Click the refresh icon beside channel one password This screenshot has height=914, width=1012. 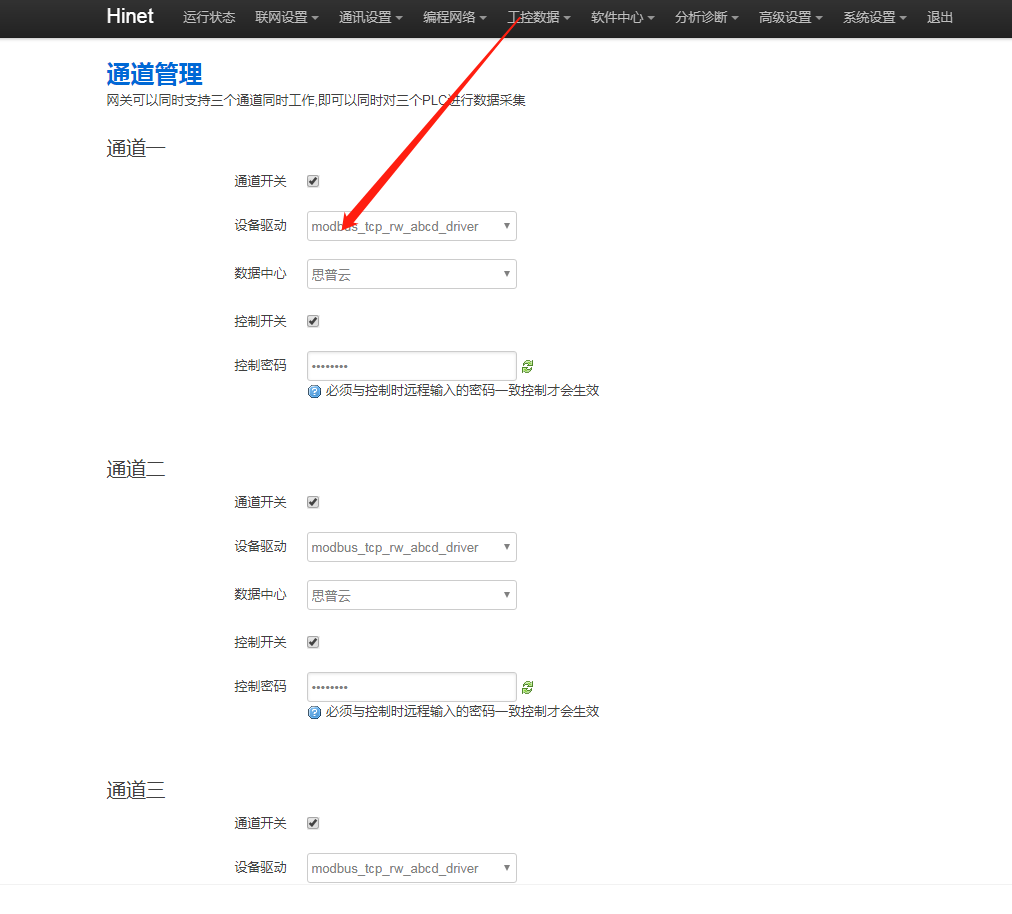pyautogui.click(x=528, y=367)
